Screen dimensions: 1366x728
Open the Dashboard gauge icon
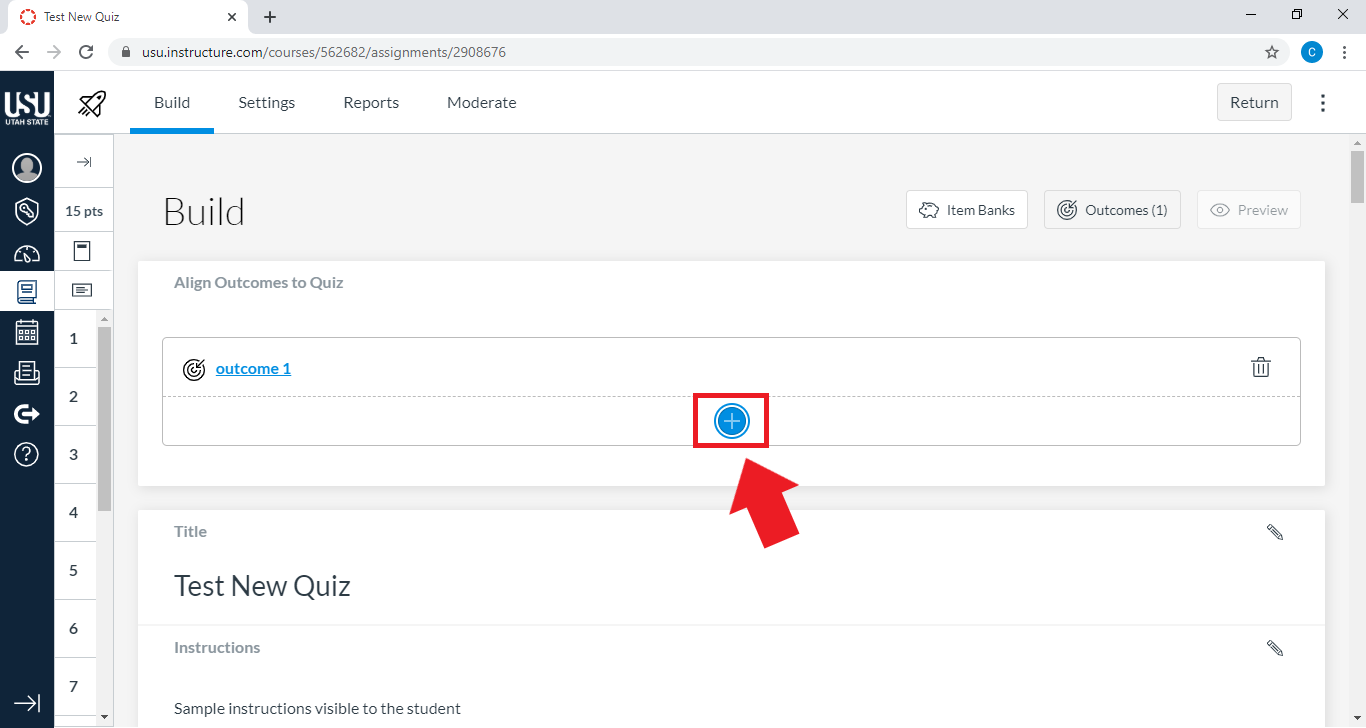[x=27, y=252]
